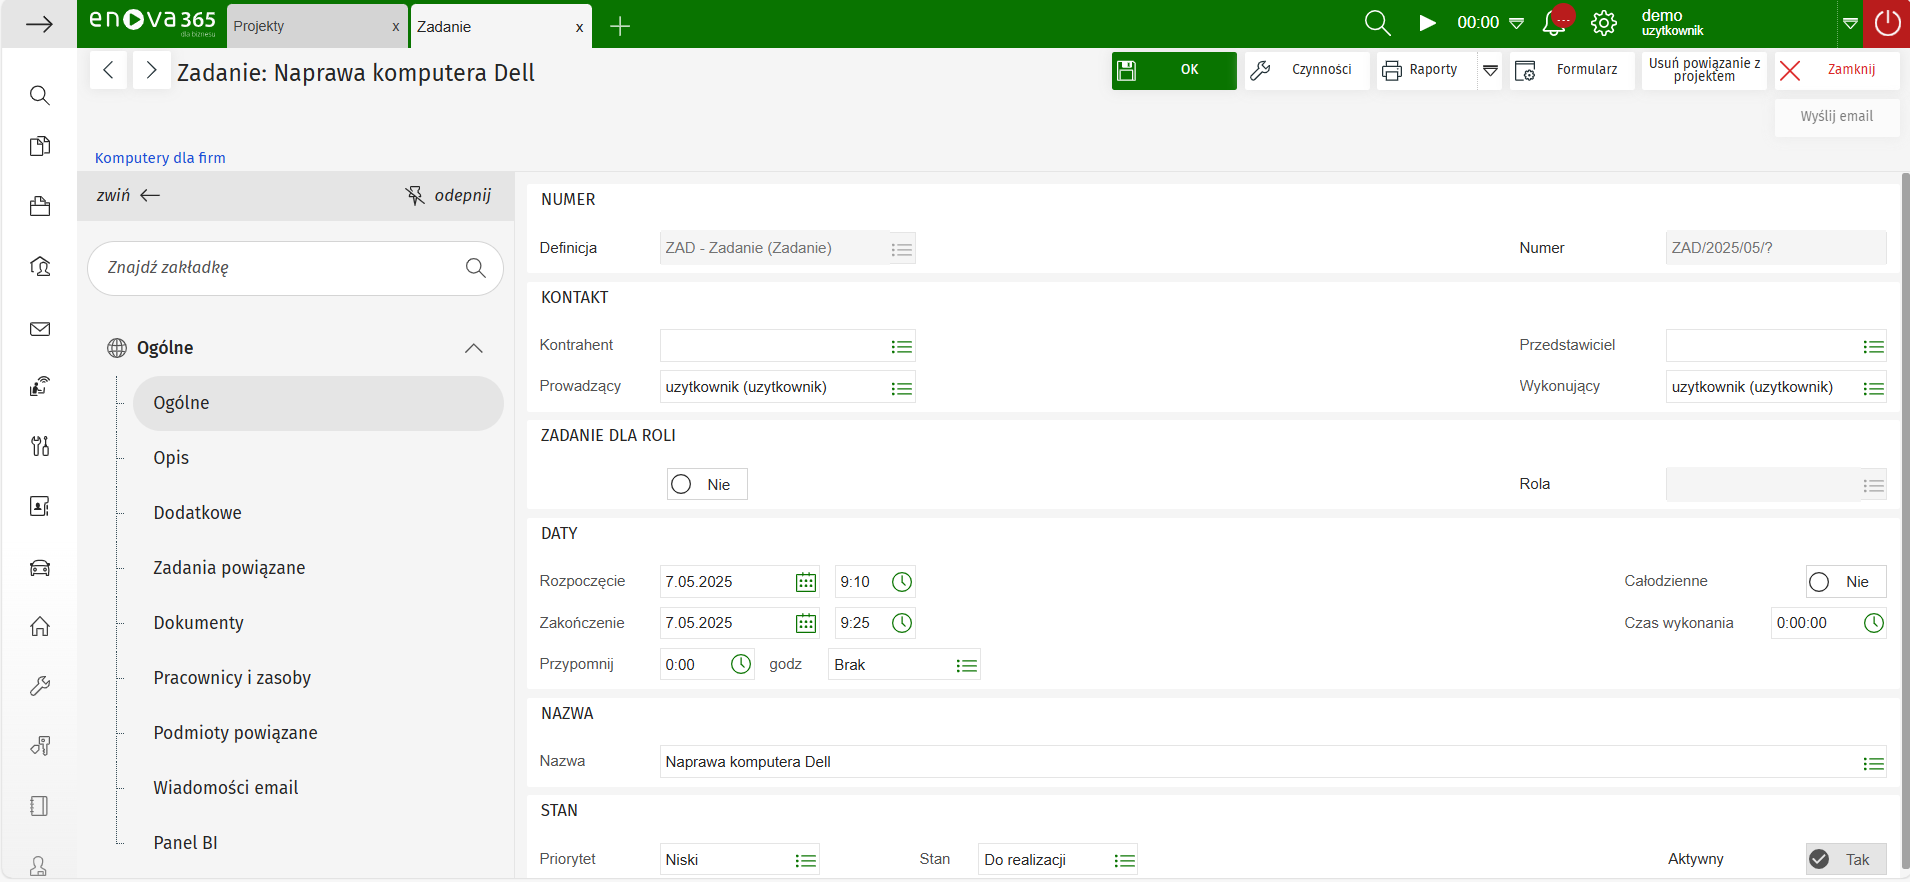Screen dimensions: 1910x882
Task: Click the home icon in left sidebar
Action: (40, 626)
